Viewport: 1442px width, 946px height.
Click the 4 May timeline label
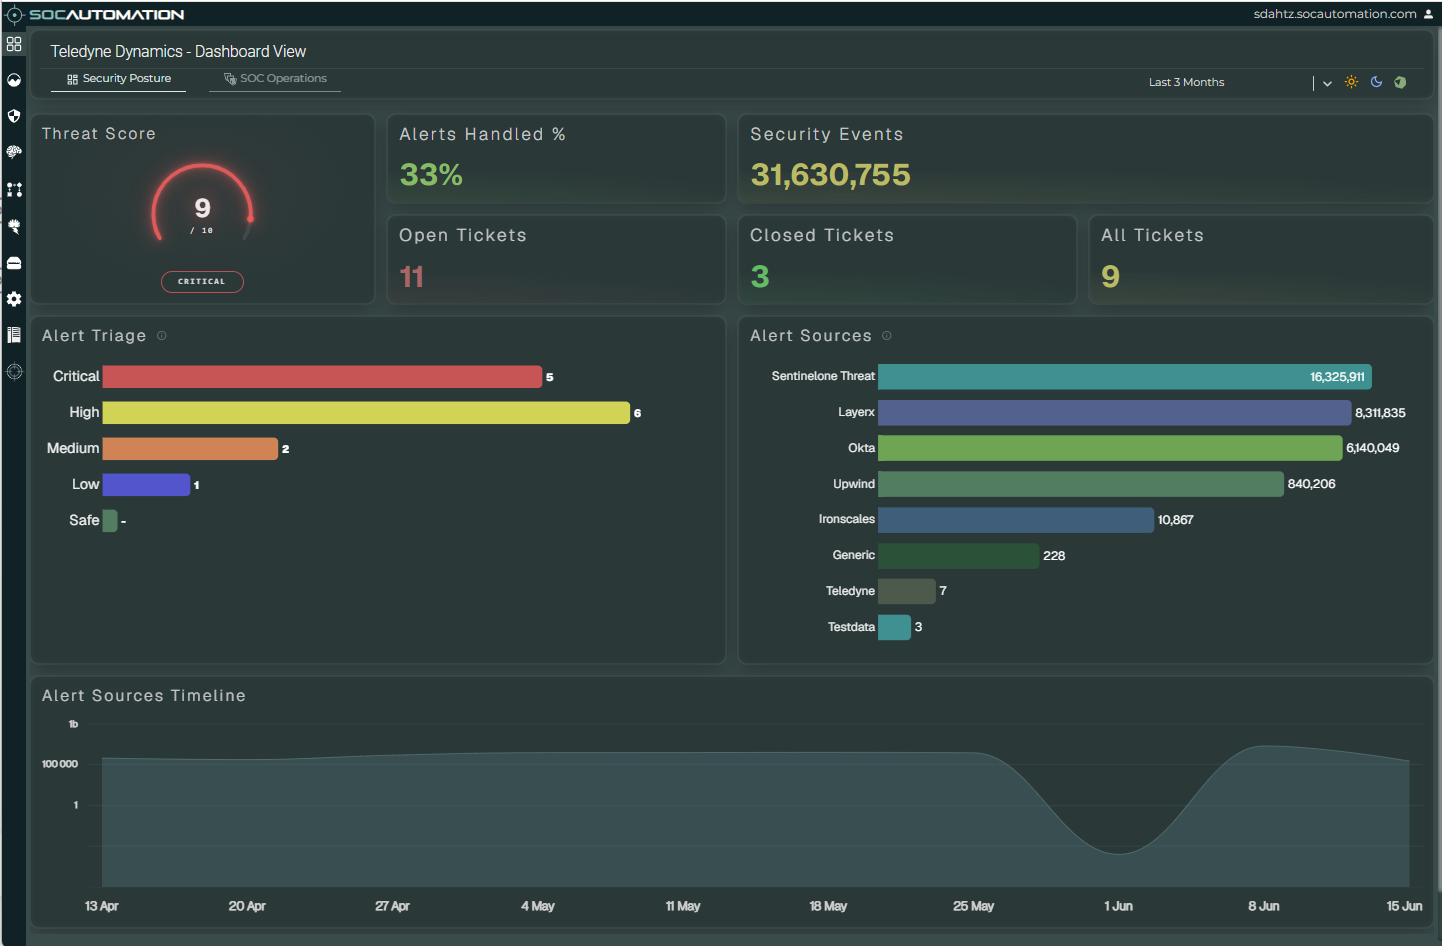click(x=537, y=906)
